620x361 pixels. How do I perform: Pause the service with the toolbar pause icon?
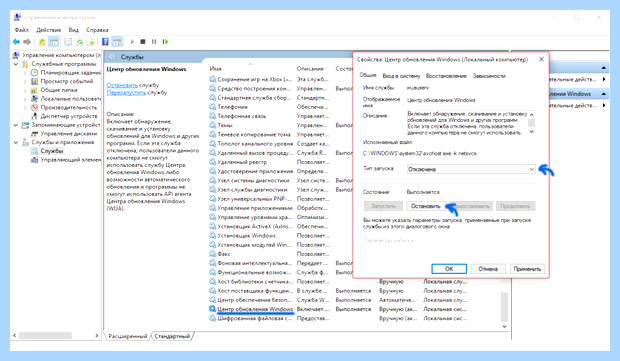(x=154, y=42)
